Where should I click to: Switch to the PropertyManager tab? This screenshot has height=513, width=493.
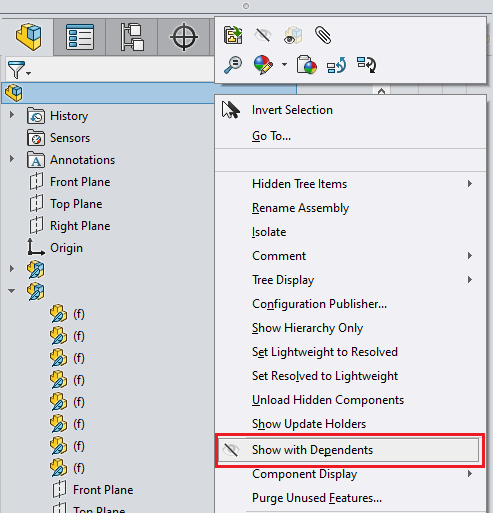(x=80, y=37)
